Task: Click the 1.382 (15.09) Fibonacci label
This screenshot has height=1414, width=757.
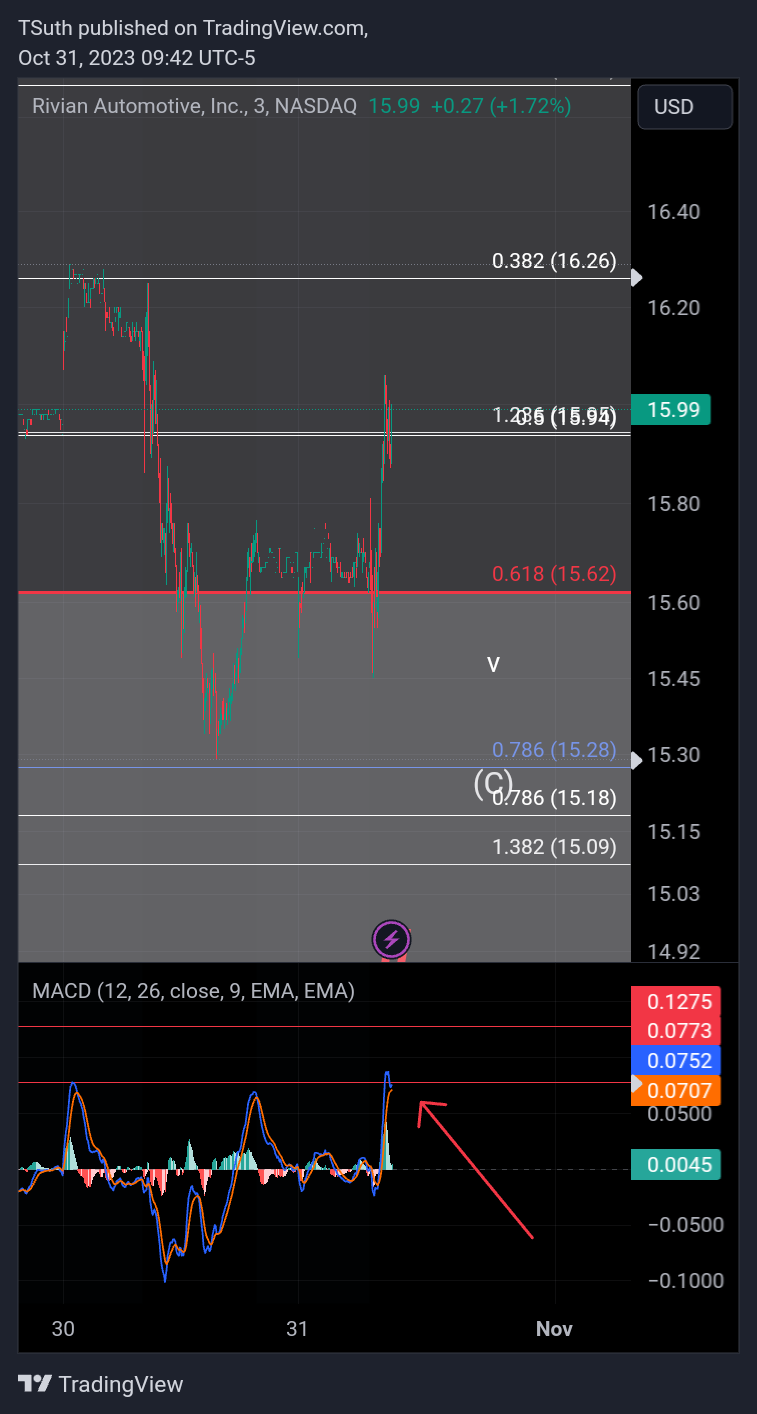Action: (x=554, y=847)
